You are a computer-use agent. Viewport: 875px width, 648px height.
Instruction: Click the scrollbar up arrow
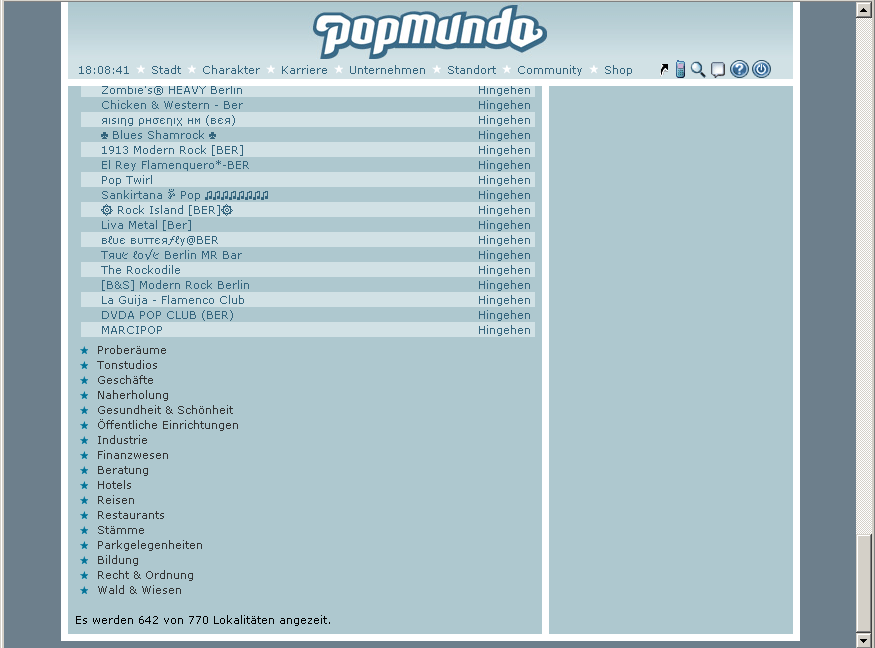863,9
